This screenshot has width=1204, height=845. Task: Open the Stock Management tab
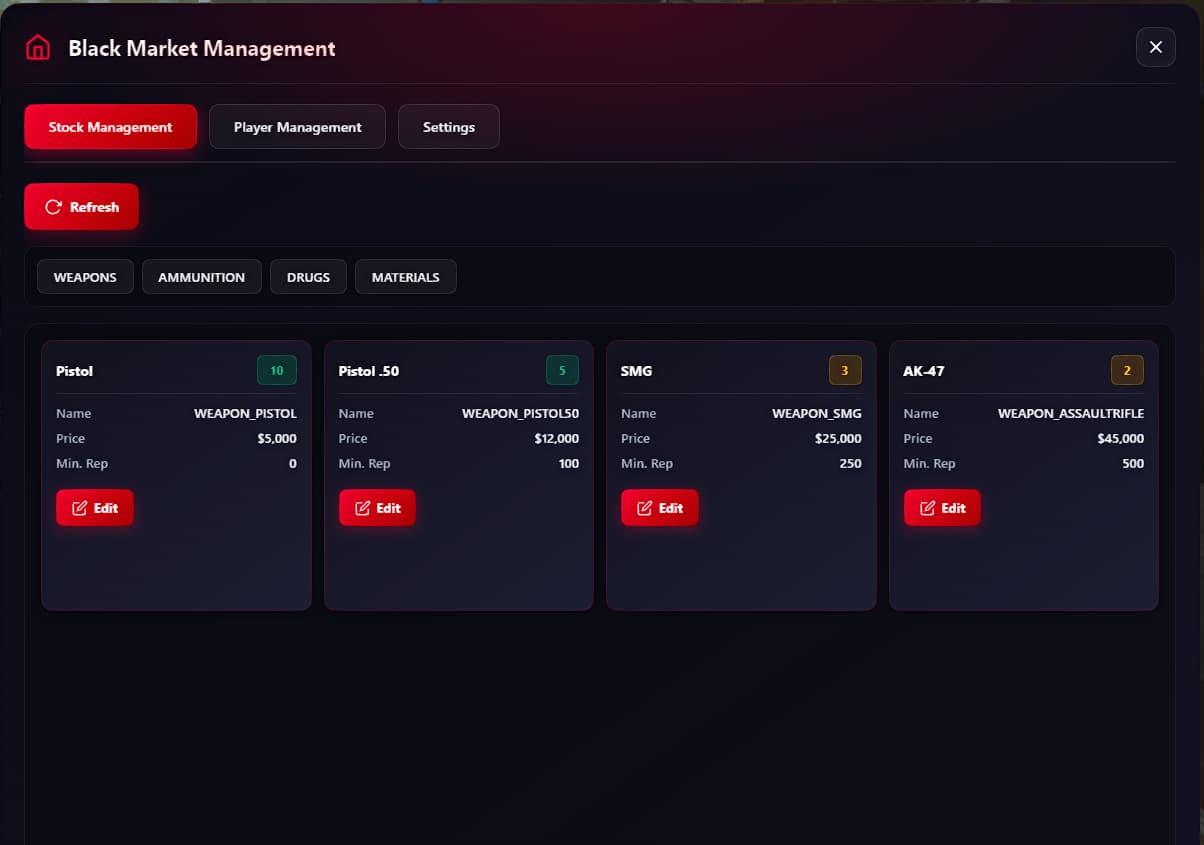point(110,127)
